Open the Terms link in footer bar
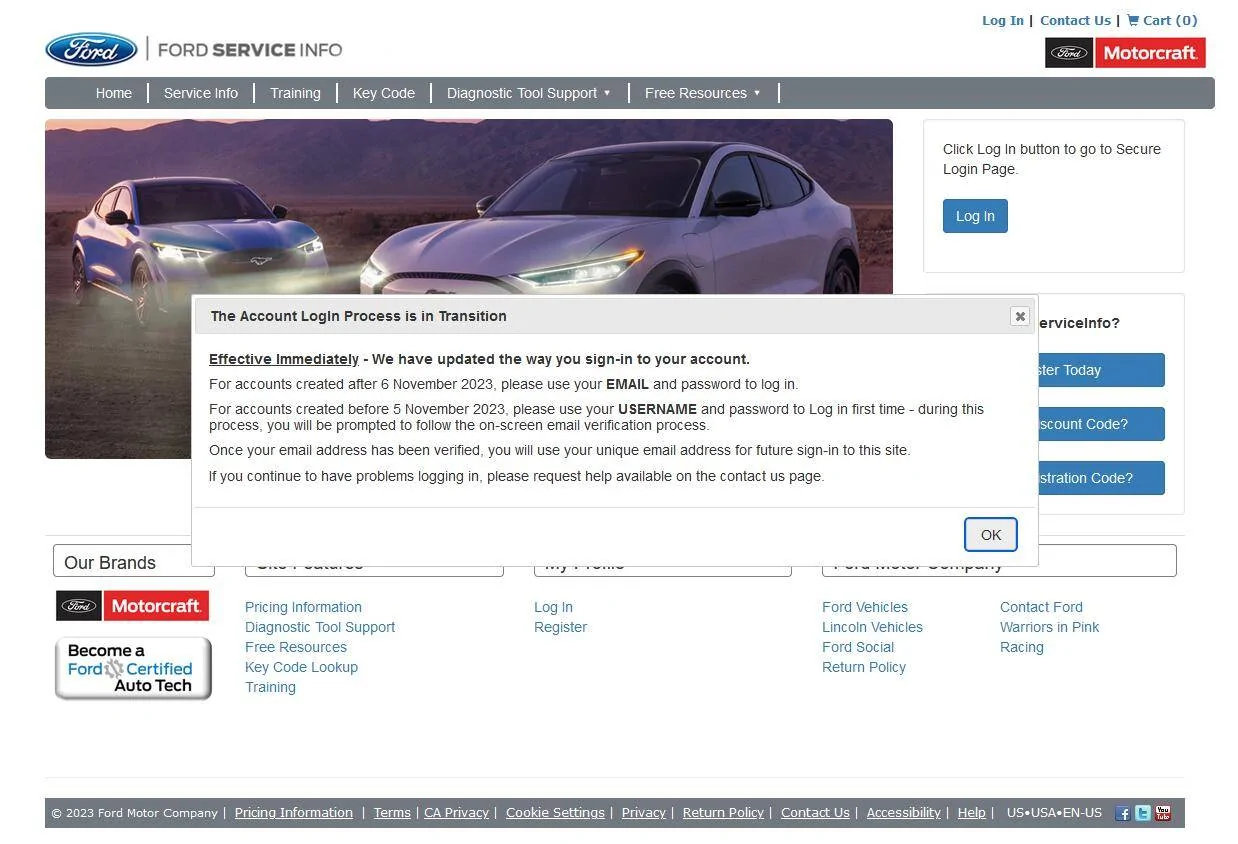The image size is (1238, 844). tap(392, 813)
